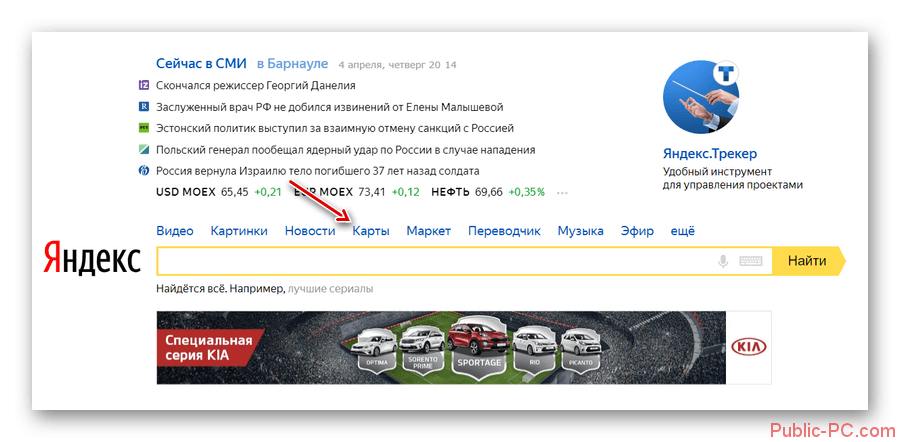Open the Яндекс.Трекер link

pos(710,154)
